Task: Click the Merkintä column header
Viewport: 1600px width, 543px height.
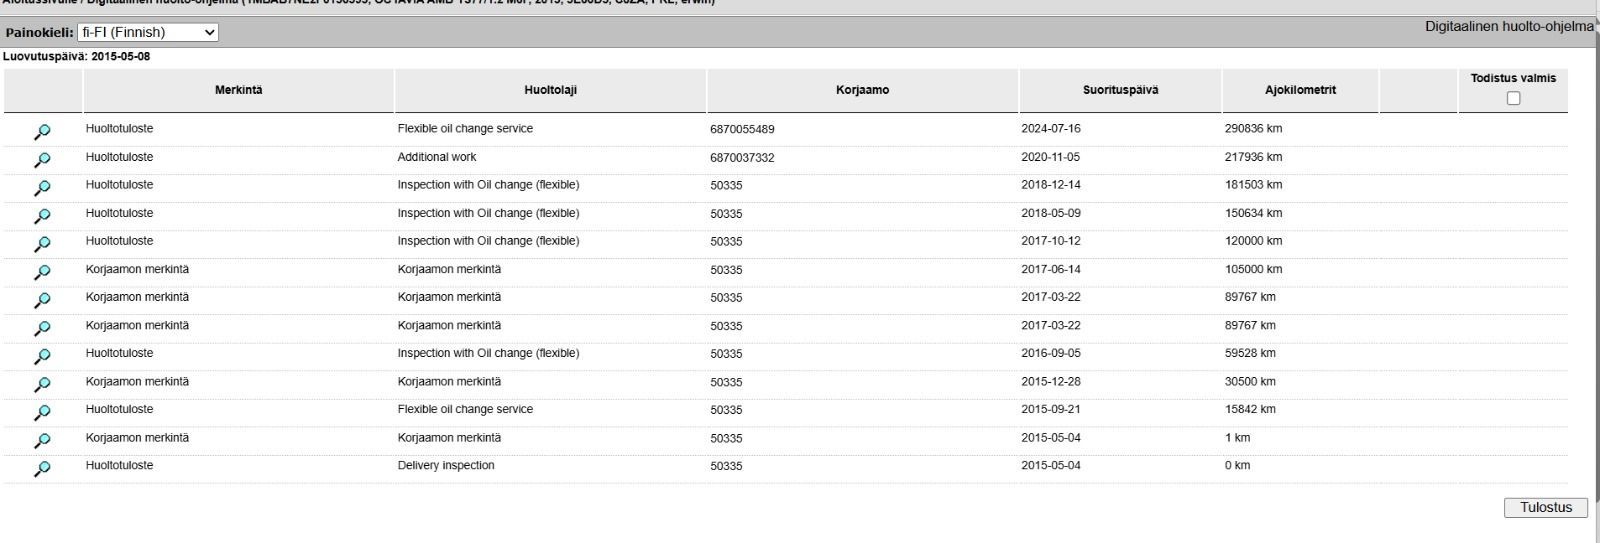Action: pyautogui.click(x=238, y=90)
